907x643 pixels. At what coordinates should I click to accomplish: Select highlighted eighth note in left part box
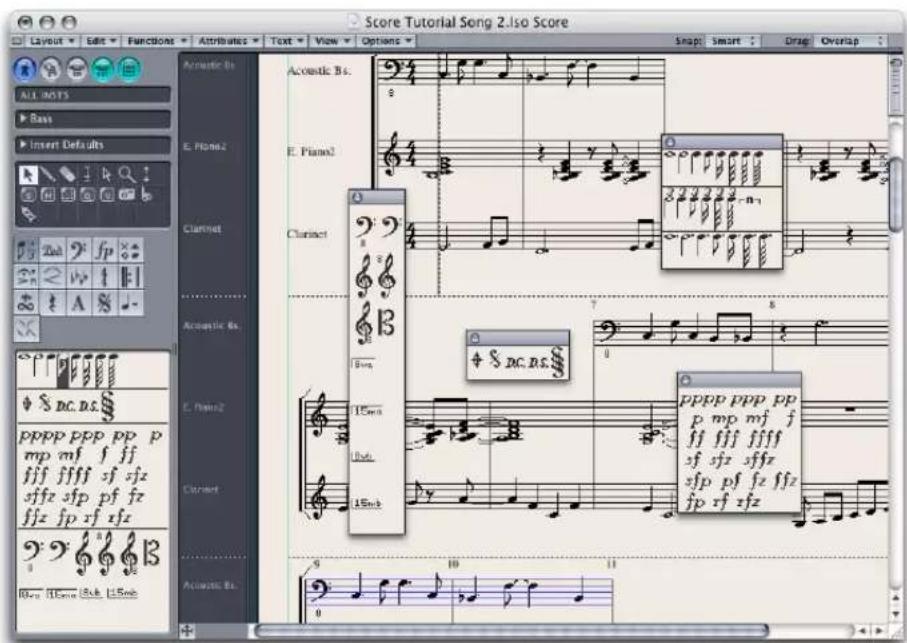[62, 371]
